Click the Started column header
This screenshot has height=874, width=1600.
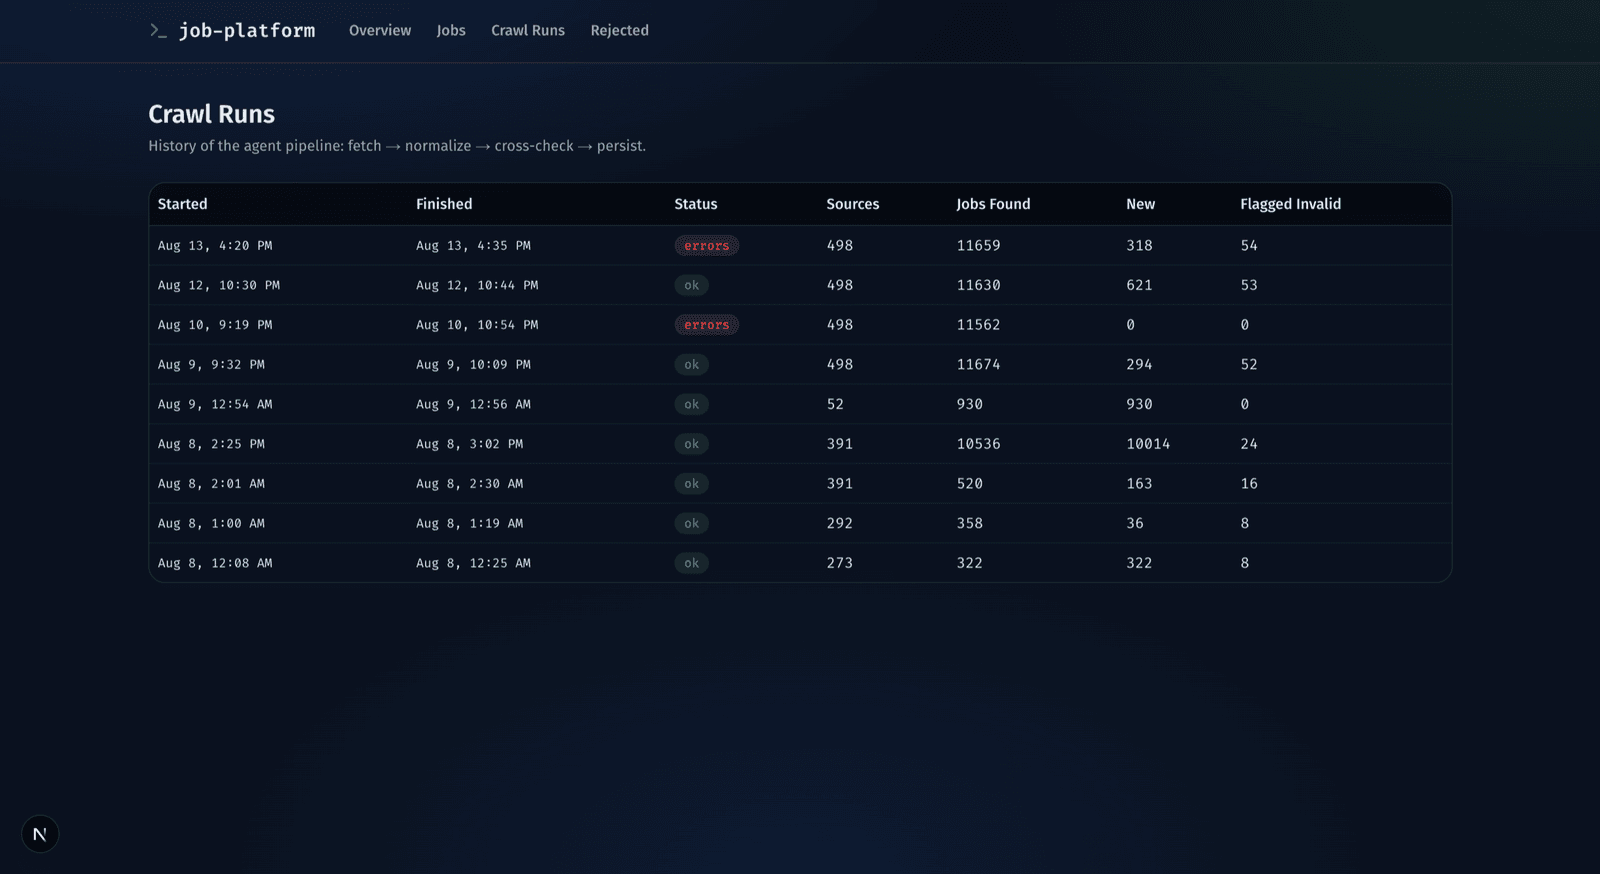[183, 204]
